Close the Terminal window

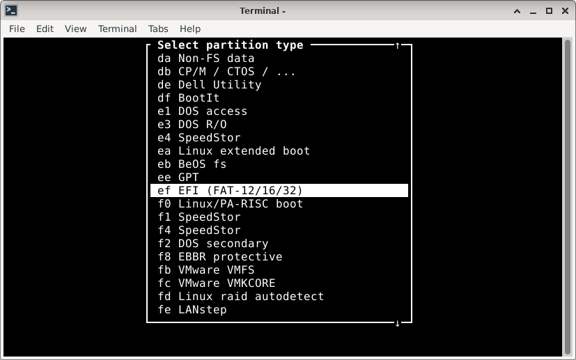click(x=565, y=11)
